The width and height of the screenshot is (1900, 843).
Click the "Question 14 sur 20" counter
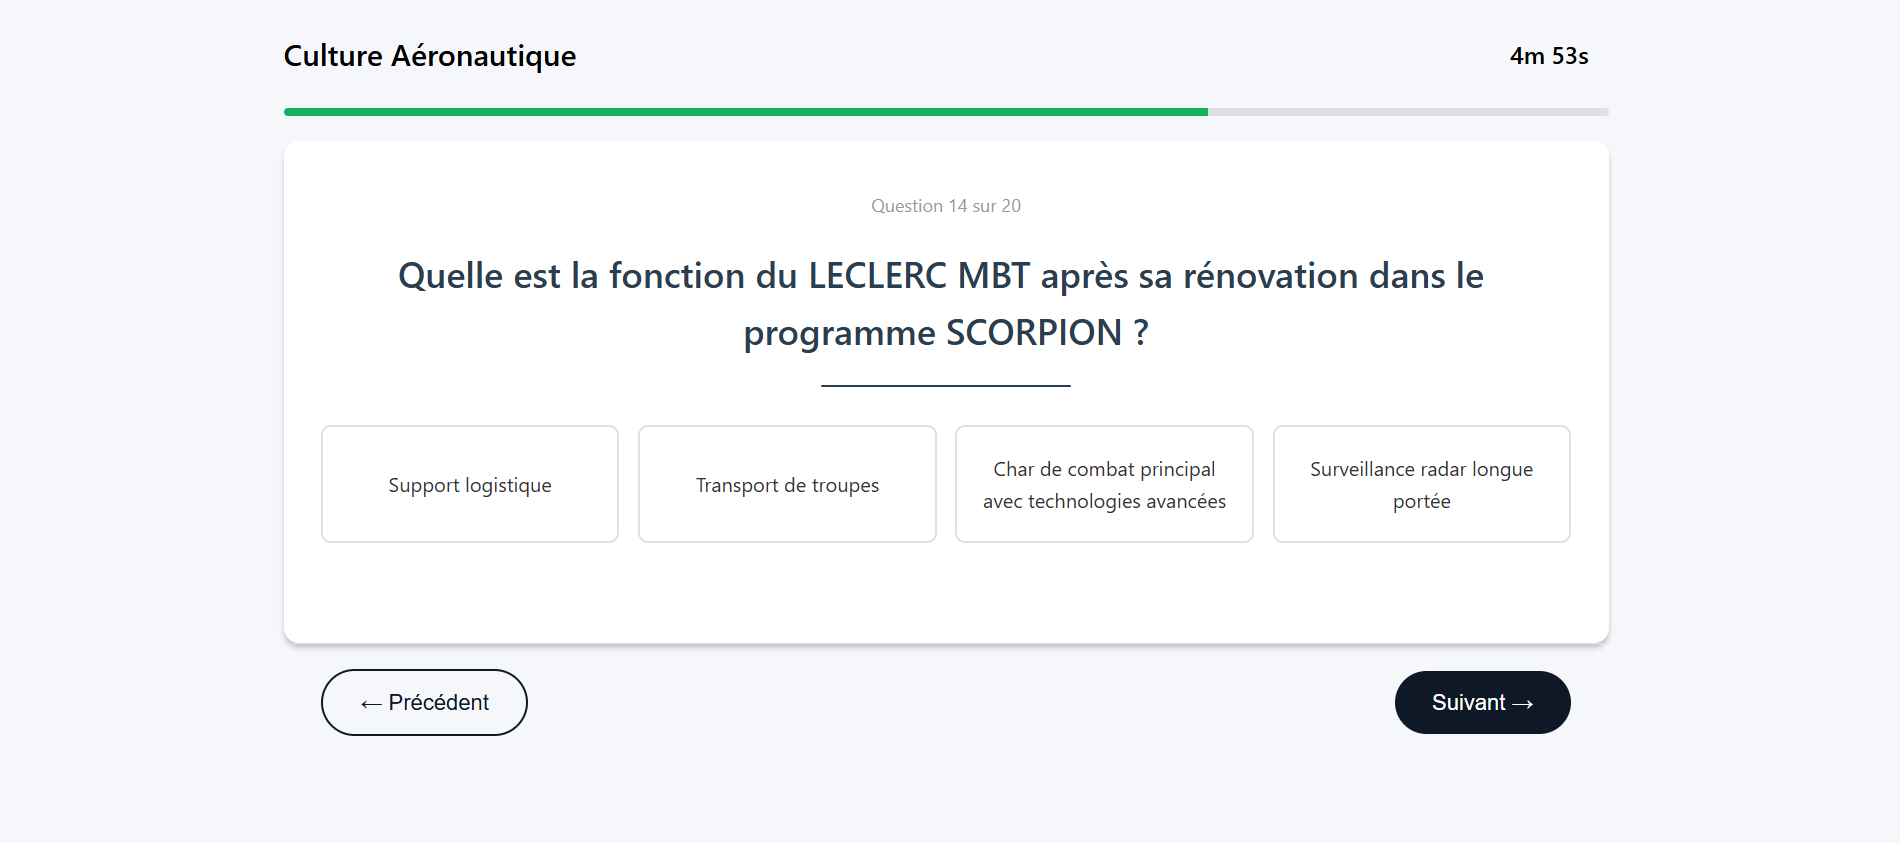coord(946,206)
